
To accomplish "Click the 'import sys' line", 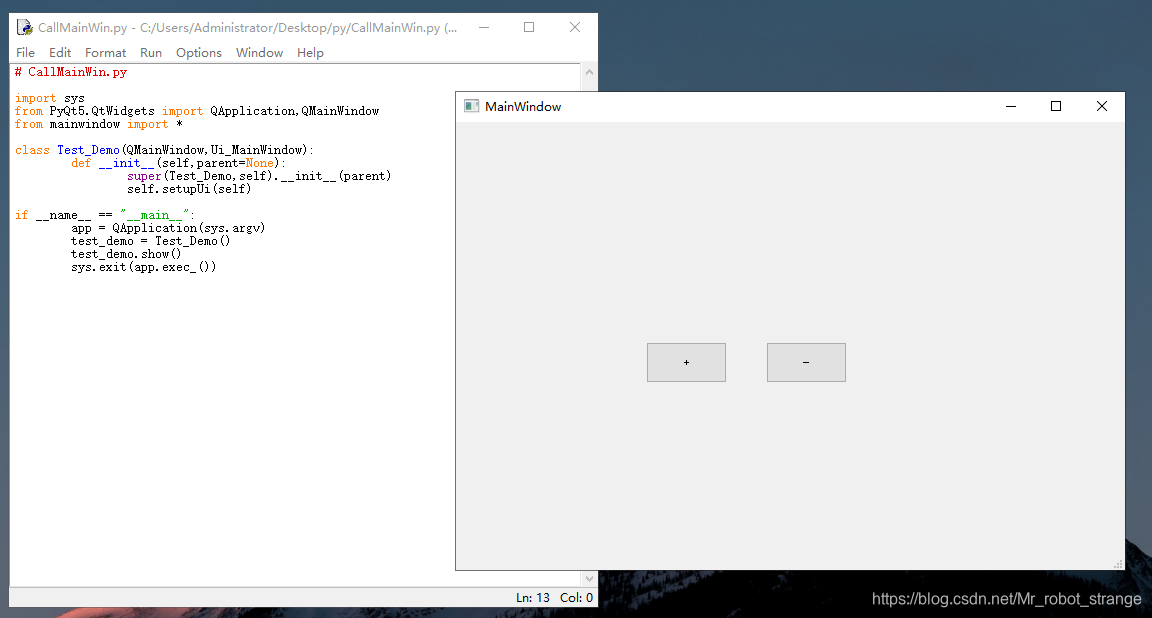I will pos(50,98).
